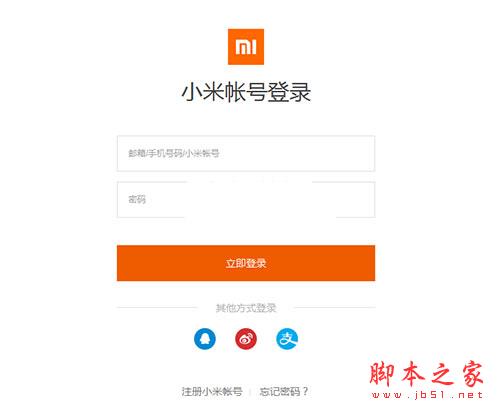This screenshot has width=500, height=411.
Task: Click into the 密码 password field
Action: pyautogui.click(x=246, y=200)
